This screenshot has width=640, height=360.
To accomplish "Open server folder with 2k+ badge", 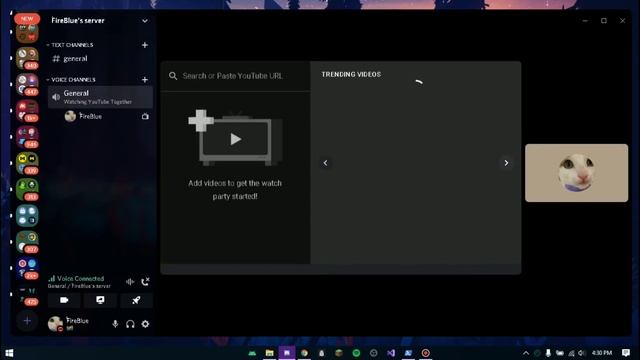I will (27, 268).
